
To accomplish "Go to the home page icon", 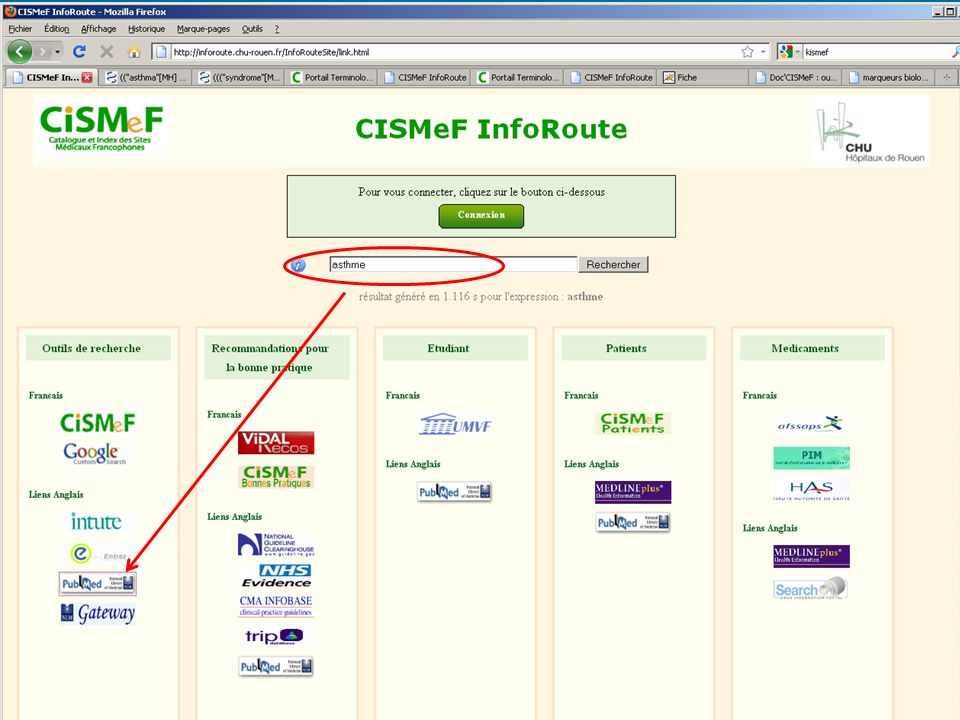I will coord(134,51).
